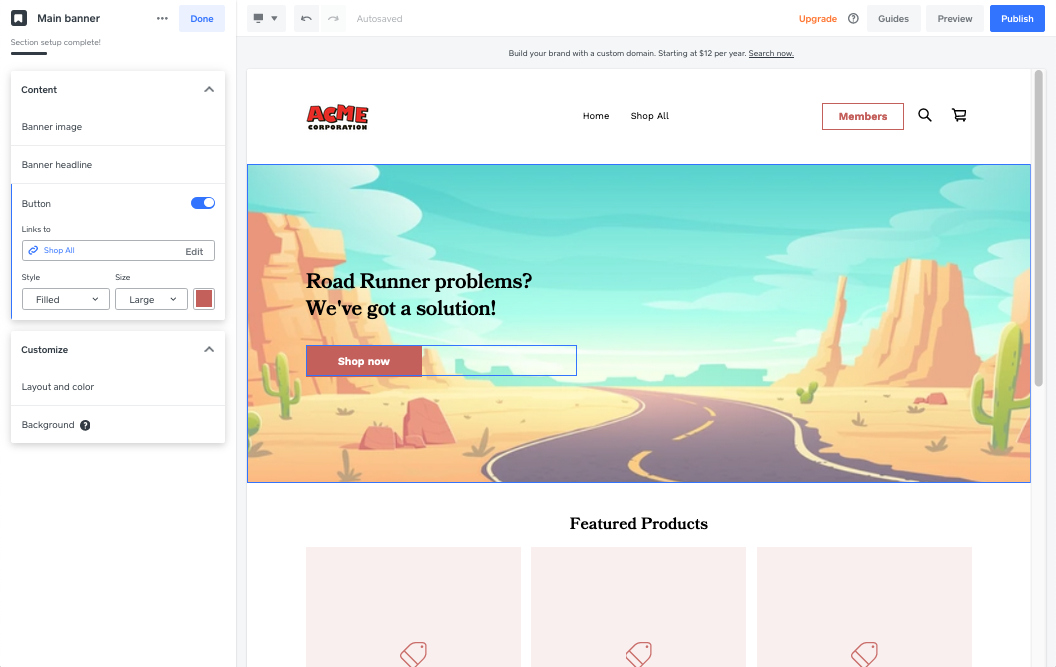Open the device view dropdown

(x=266, y=18)
